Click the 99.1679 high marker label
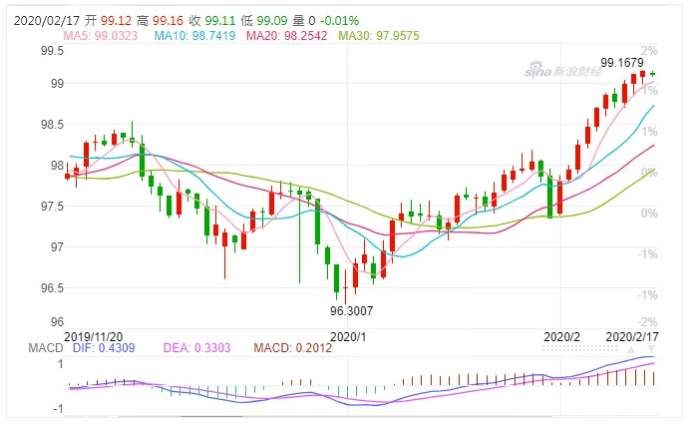Viewport: 689px width, 425px height. [x=622, y=63]
